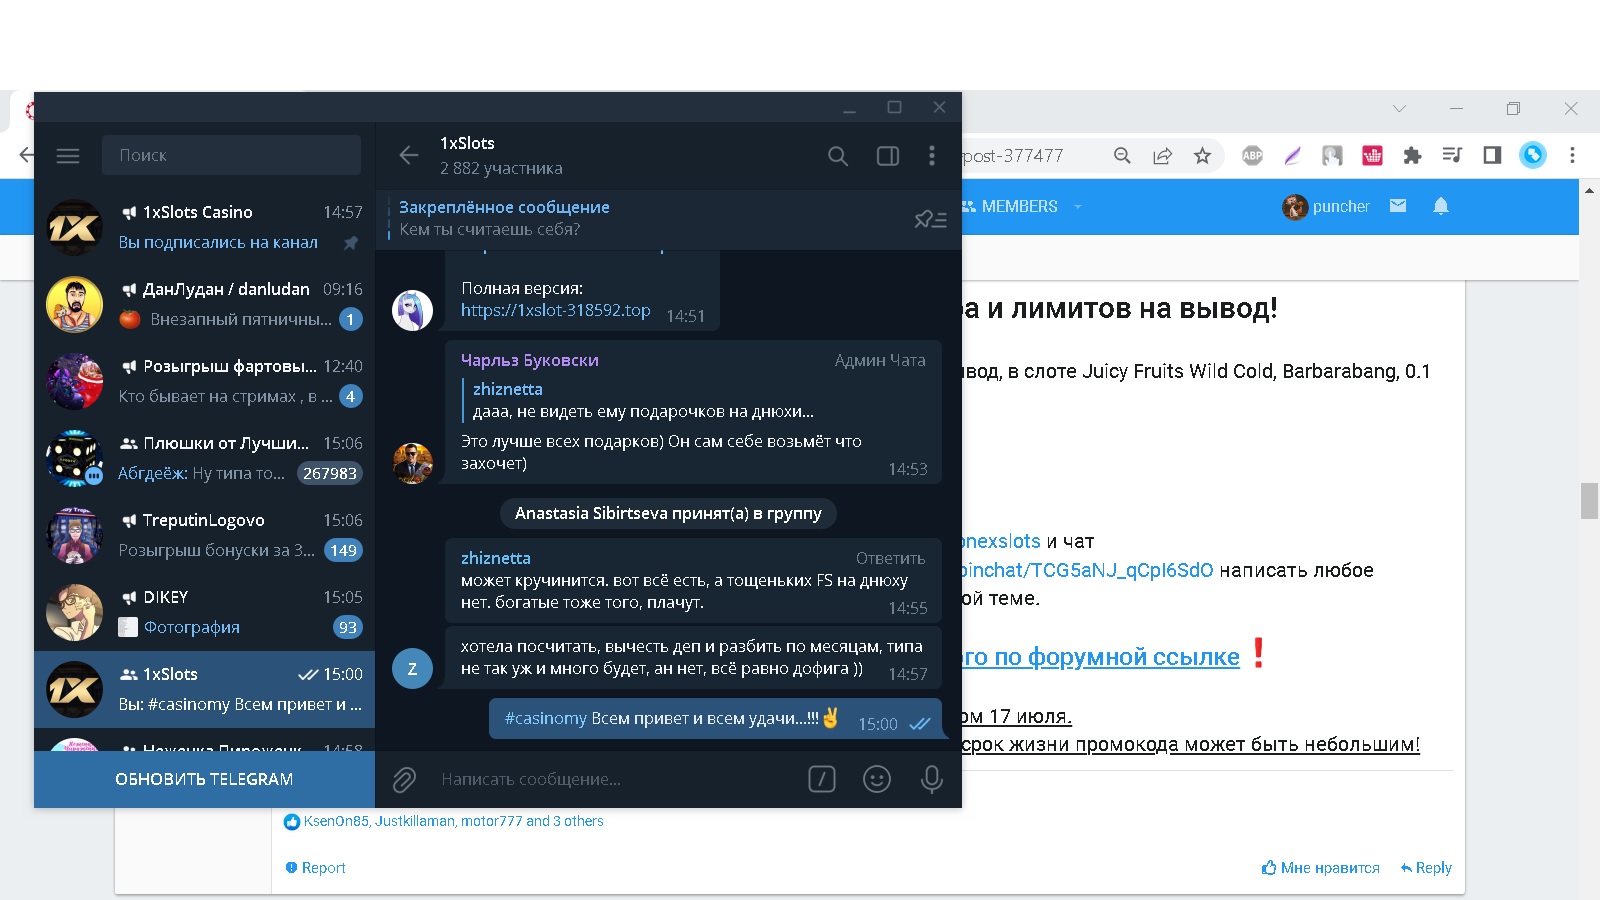This screenshot has width=1600, height=900.
Task: Click browser share page icon
Action: coord(1162,155)
